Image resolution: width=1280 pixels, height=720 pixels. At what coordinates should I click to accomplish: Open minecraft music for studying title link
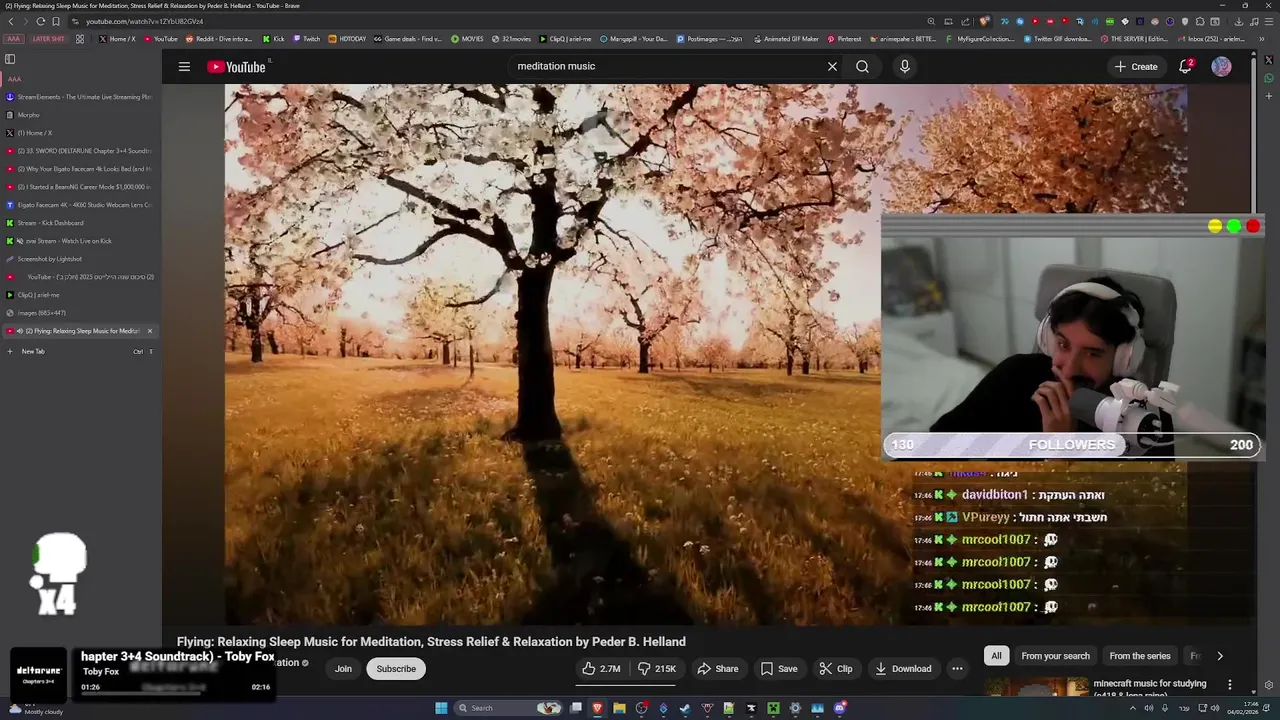1150,684
